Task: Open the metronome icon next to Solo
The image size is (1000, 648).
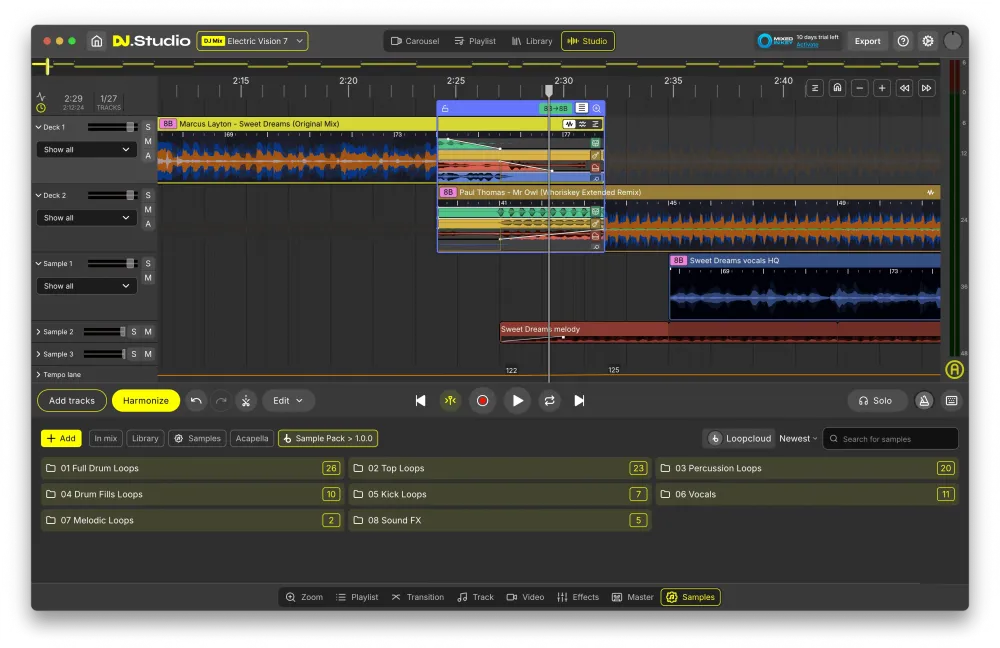Action: 924,401
